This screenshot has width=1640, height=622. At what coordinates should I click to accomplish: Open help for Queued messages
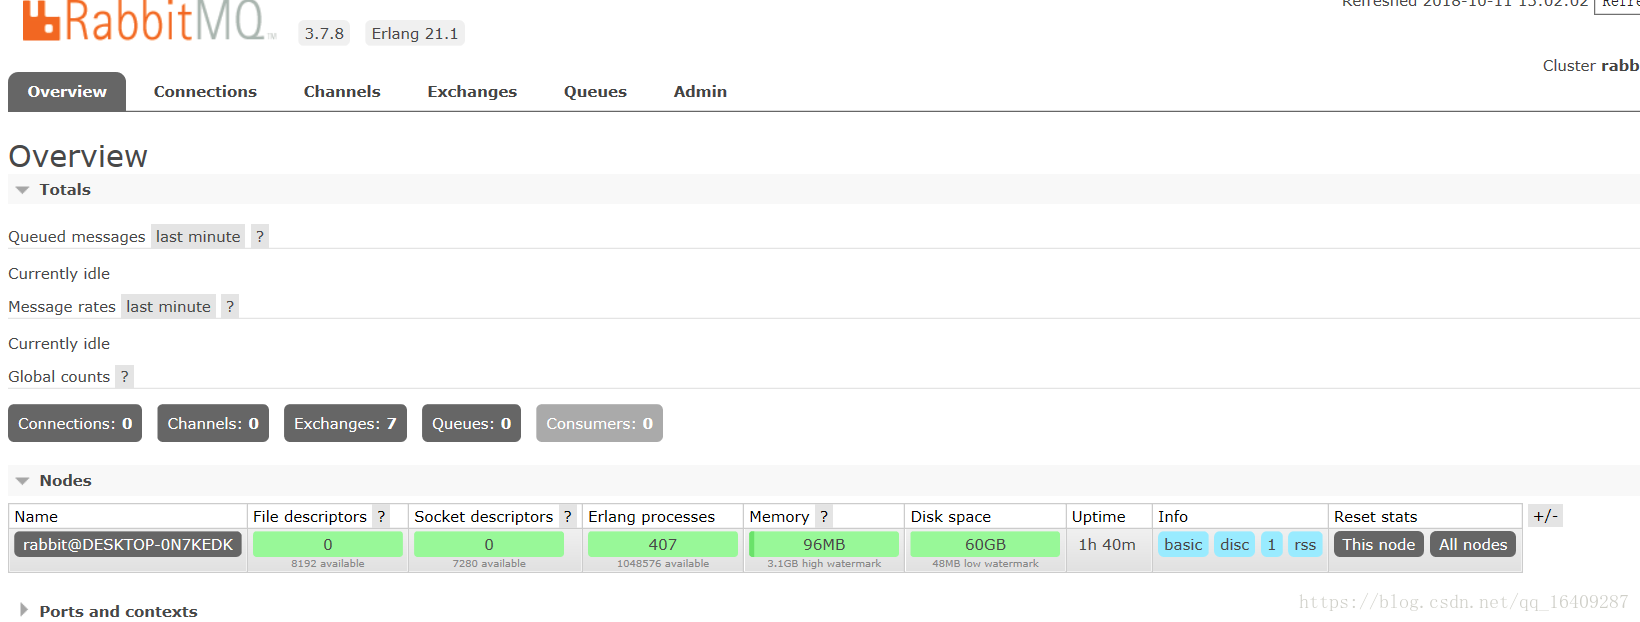click(260, 237)
